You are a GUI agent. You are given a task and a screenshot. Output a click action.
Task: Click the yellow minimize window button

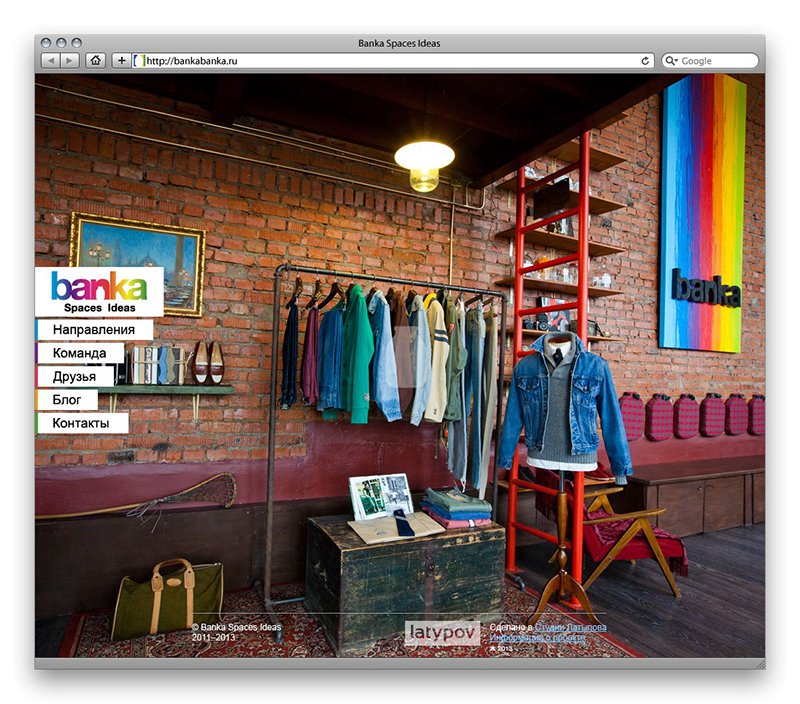tap(60, 44)
